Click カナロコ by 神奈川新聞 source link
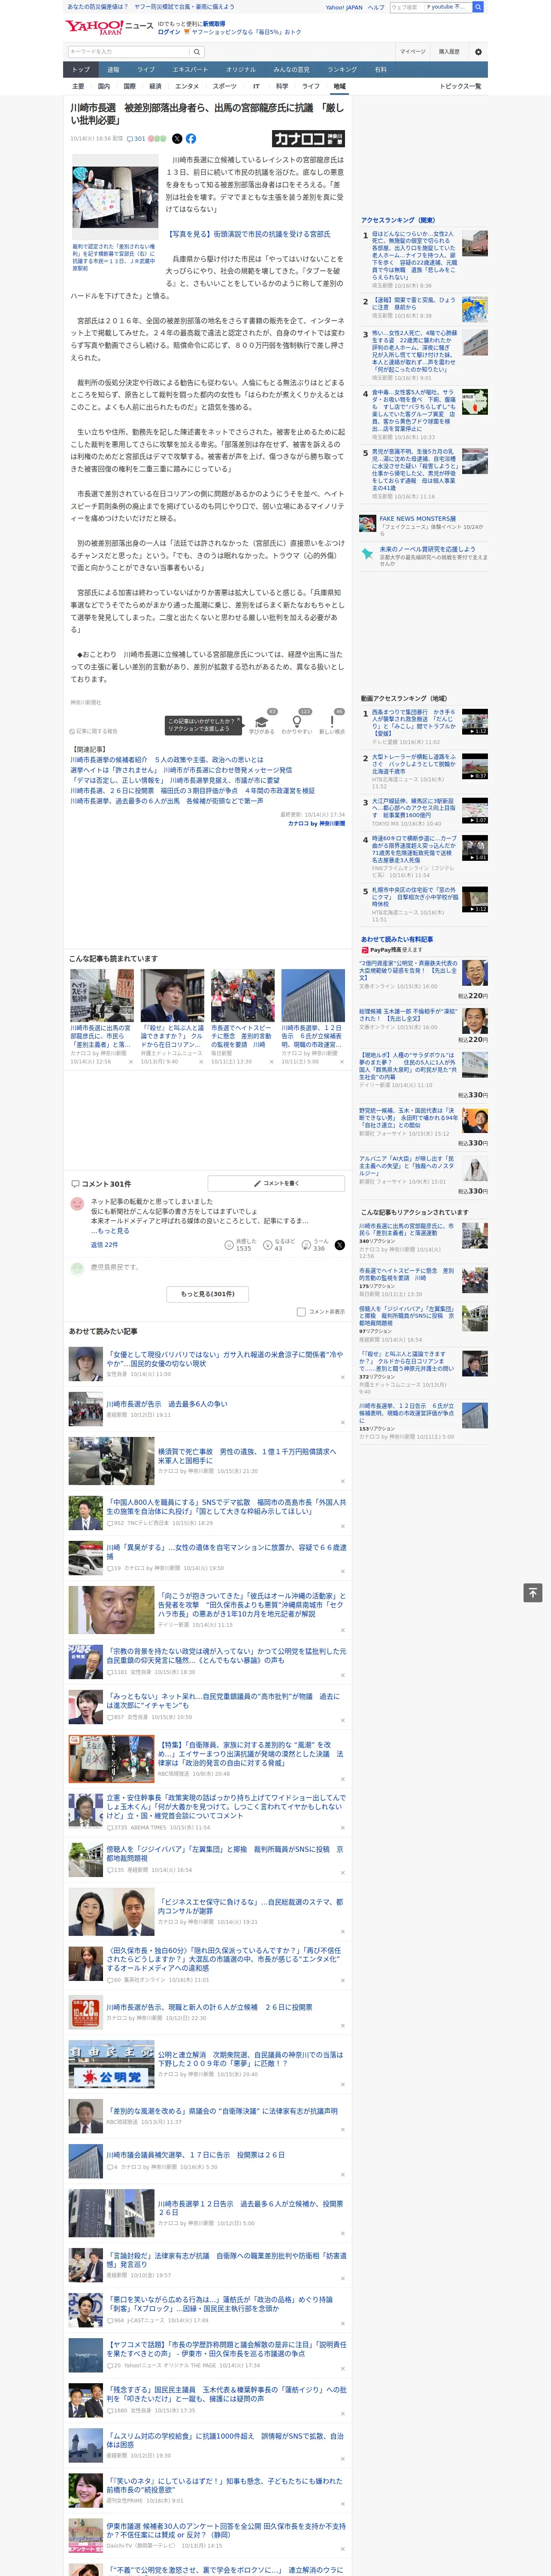The height and width of the screenshot is (2576, 551). click(x=316, y=824)
